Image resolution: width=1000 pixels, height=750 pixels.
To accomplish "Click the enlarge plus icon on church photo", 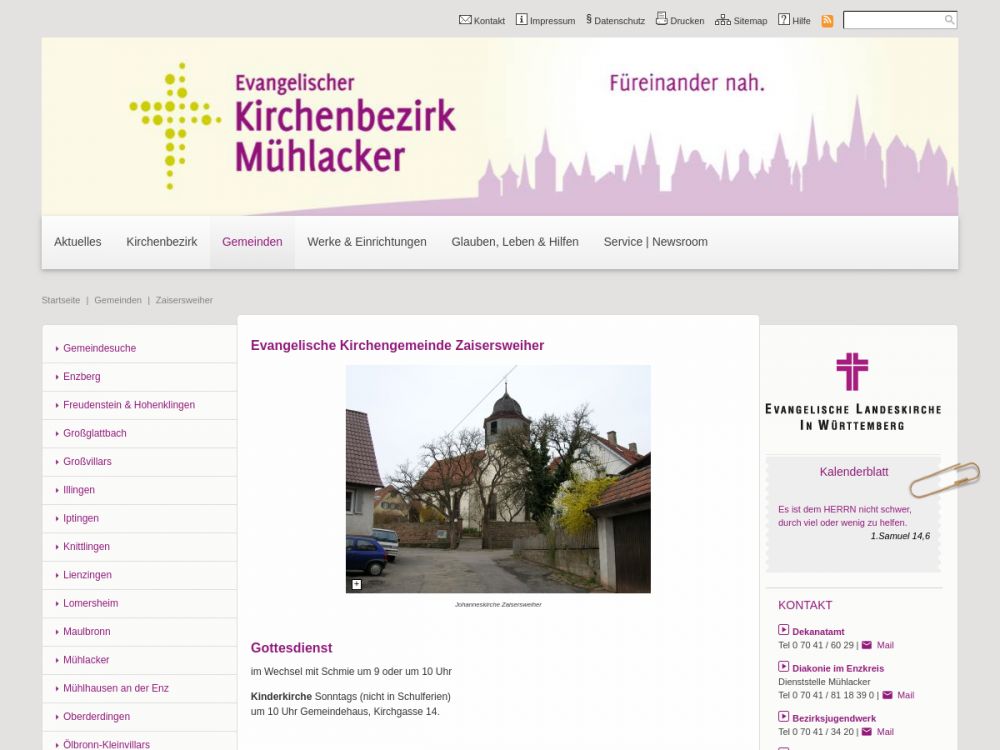I will (x=357, y=584).
